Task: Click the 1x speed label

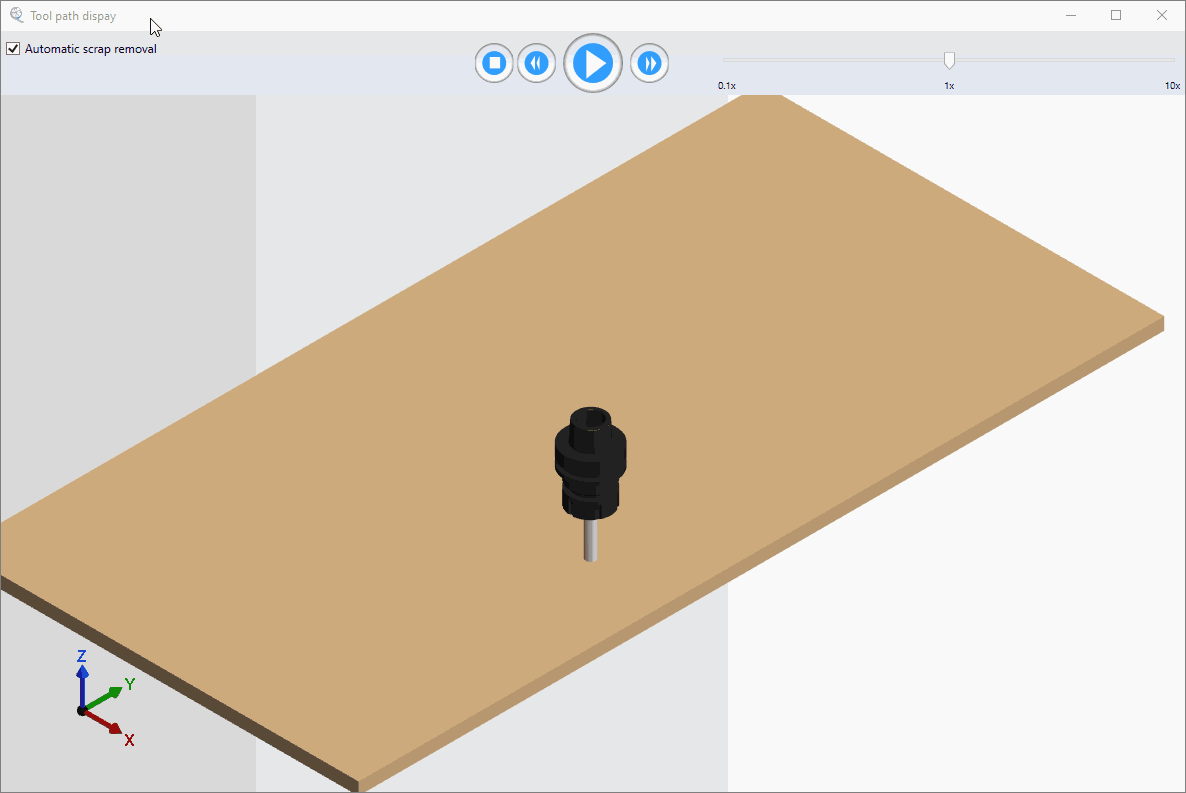Action: click(949, 86)
